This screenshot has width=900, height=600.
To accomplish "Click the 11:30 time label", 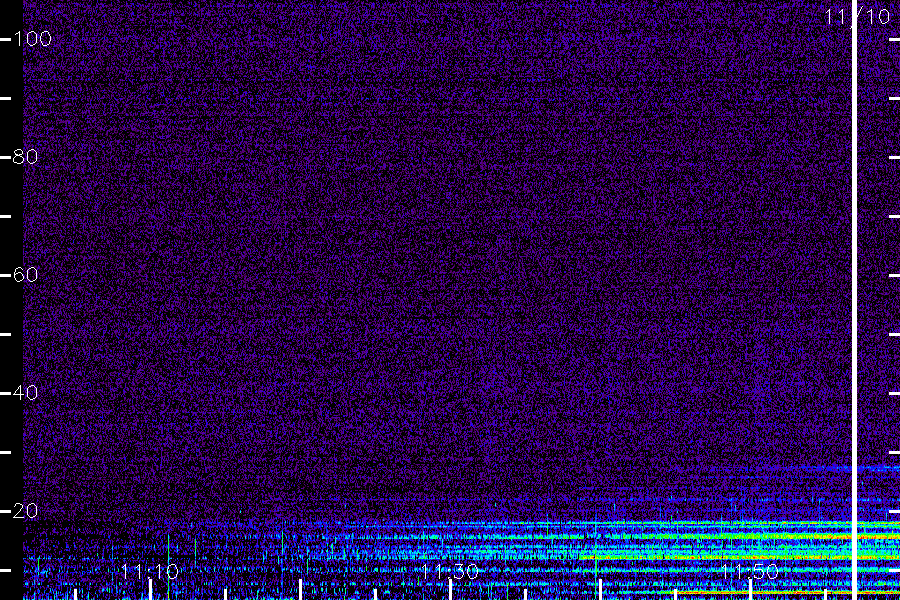I will [x=449, y=571].
